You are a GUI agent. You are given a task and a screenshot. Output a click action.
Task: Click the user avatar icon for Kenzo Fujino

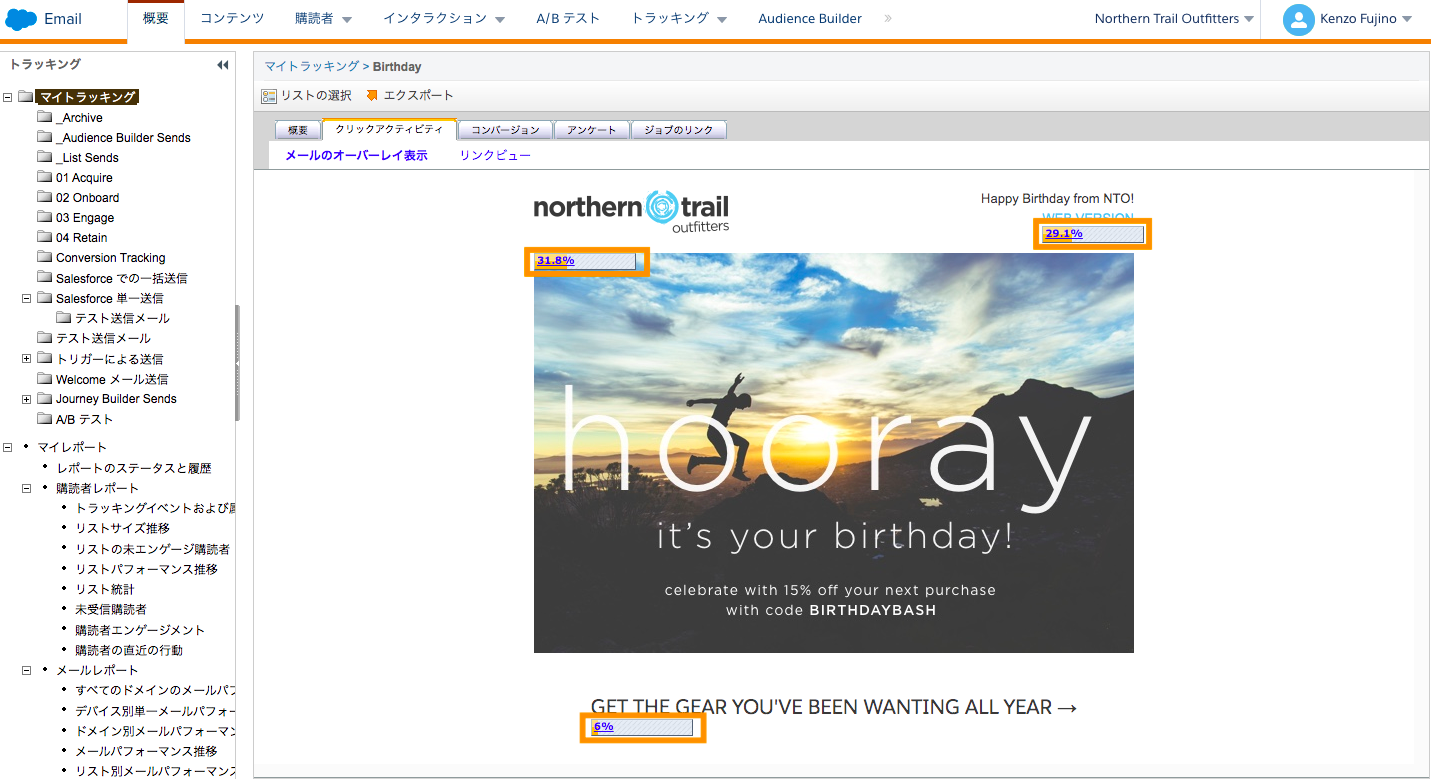[1298, 19]
